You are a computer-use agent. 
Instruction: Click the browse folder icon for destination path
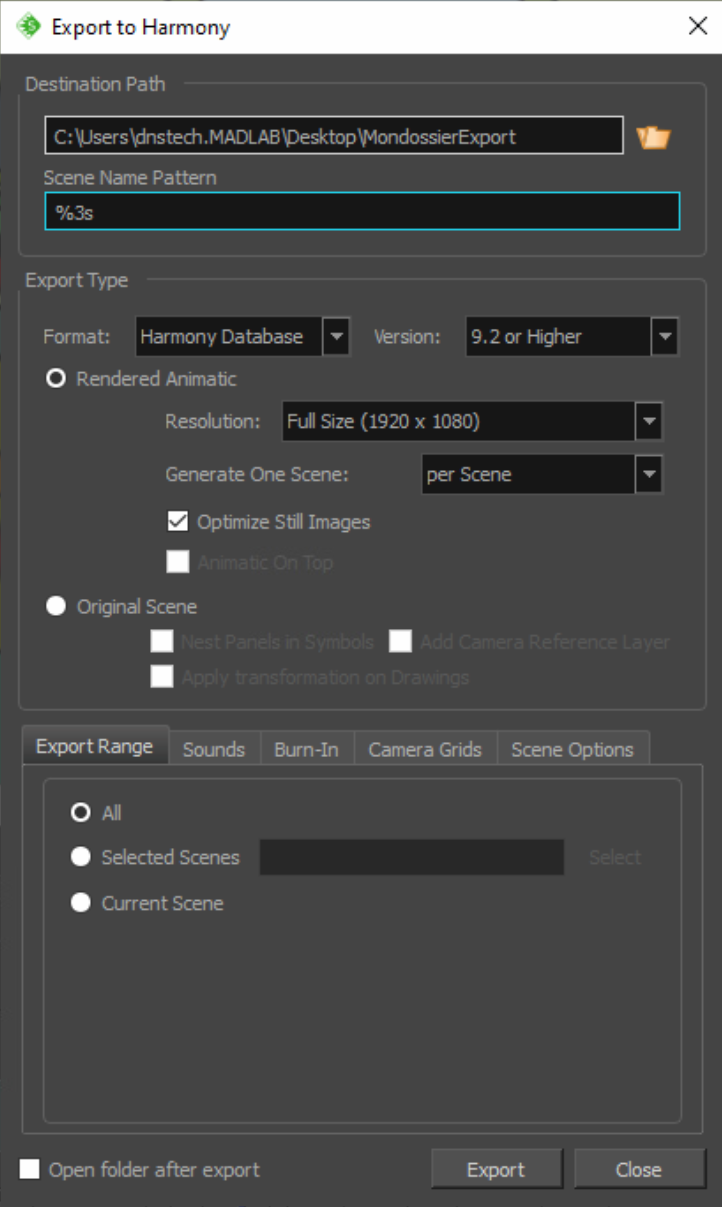(653, 137)
